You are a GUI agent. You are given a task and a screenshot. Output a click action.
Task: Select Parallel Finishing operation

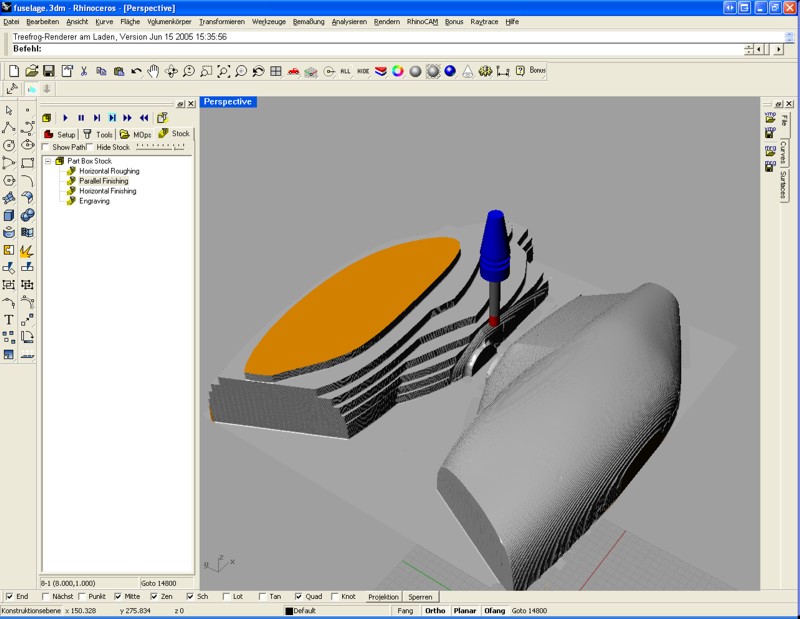(x=104, y=181)
